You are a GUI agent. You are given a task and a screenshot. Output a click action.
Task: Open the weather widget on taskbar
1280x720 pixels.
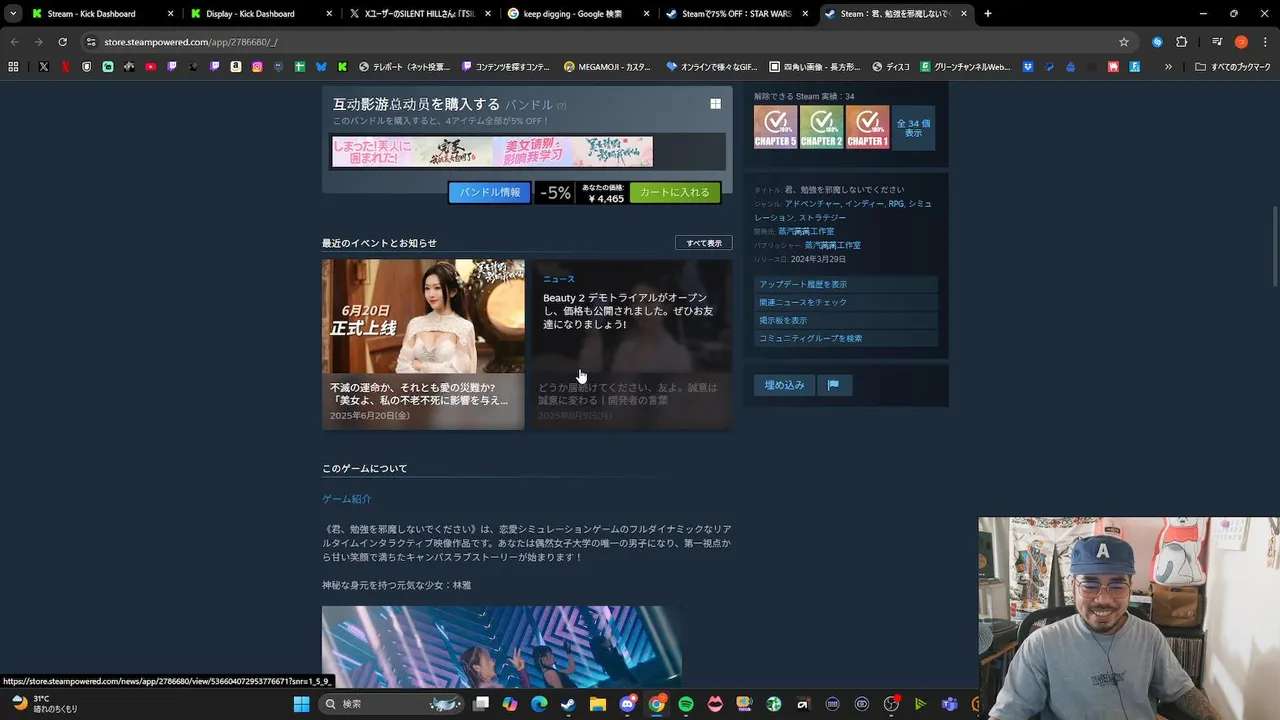[x=44, y=704]
